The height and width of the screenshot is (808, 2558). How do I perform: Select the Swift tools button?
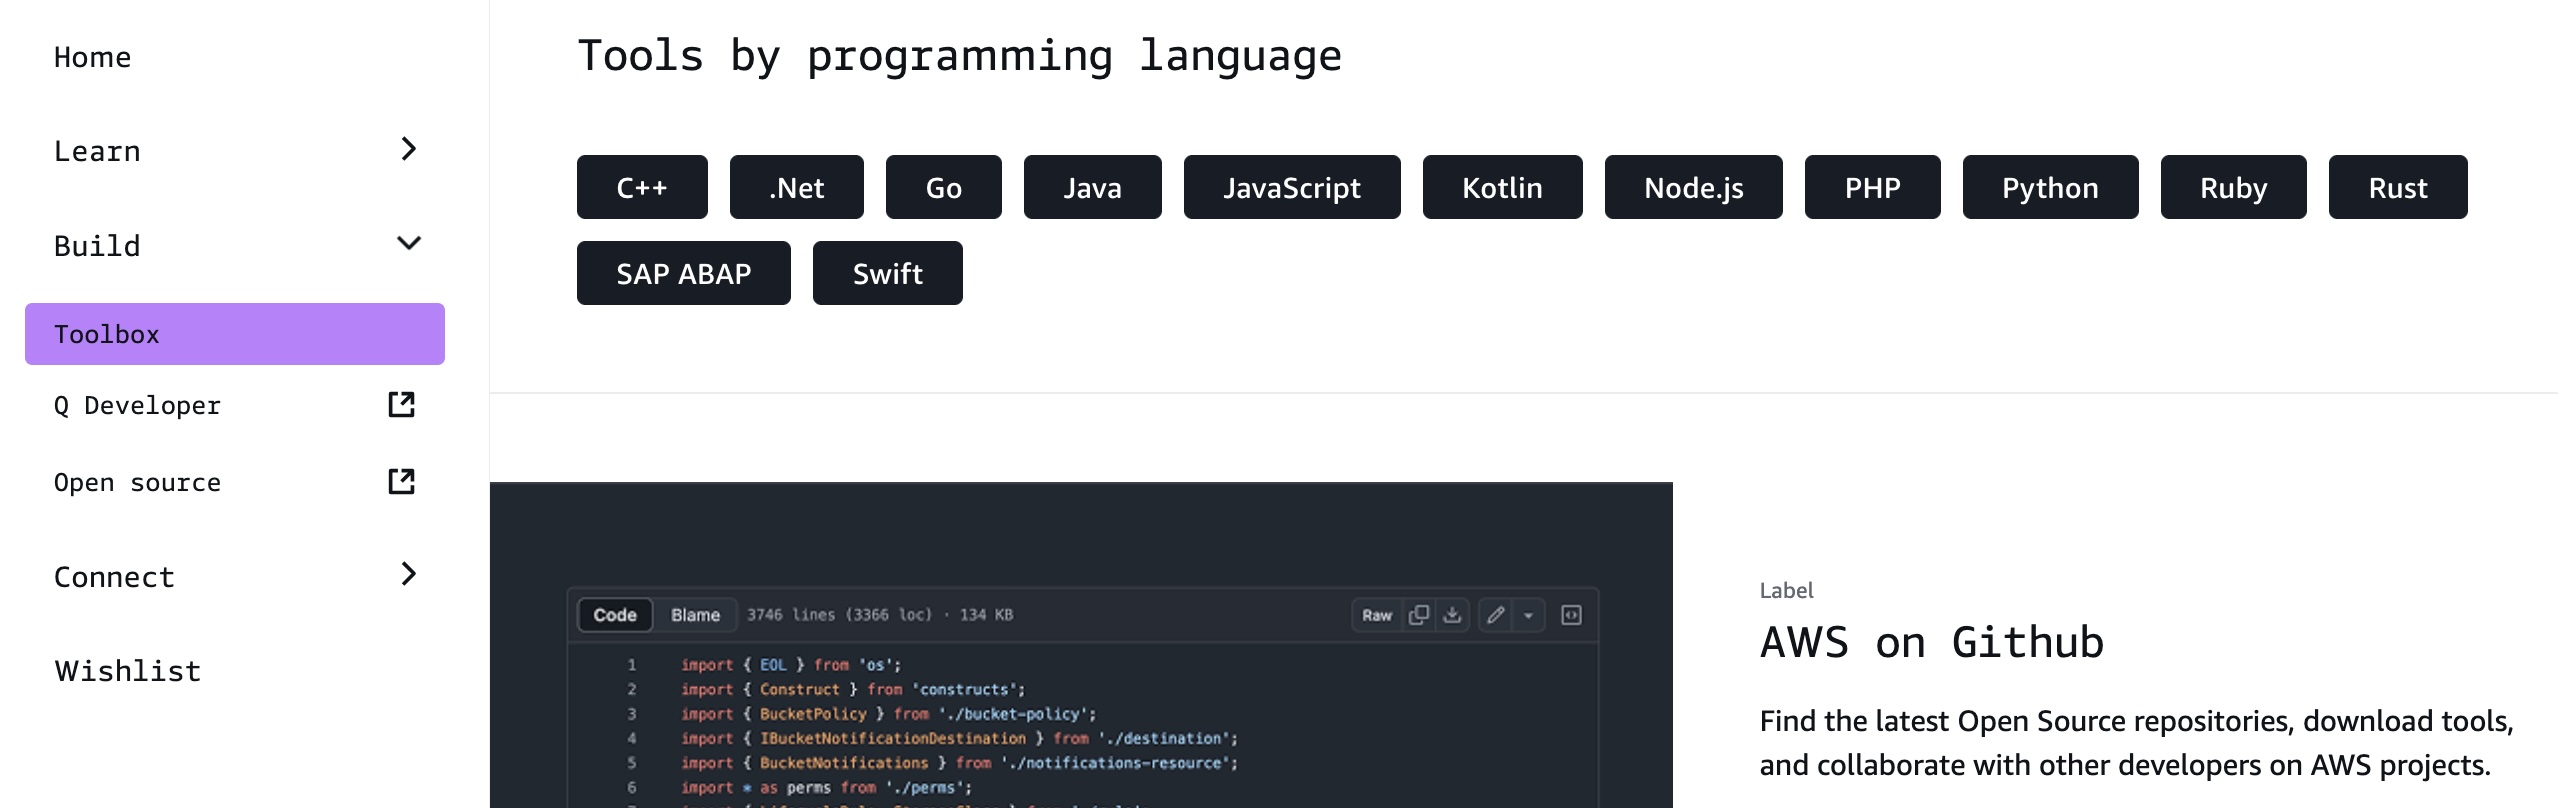tap(888, 273)
